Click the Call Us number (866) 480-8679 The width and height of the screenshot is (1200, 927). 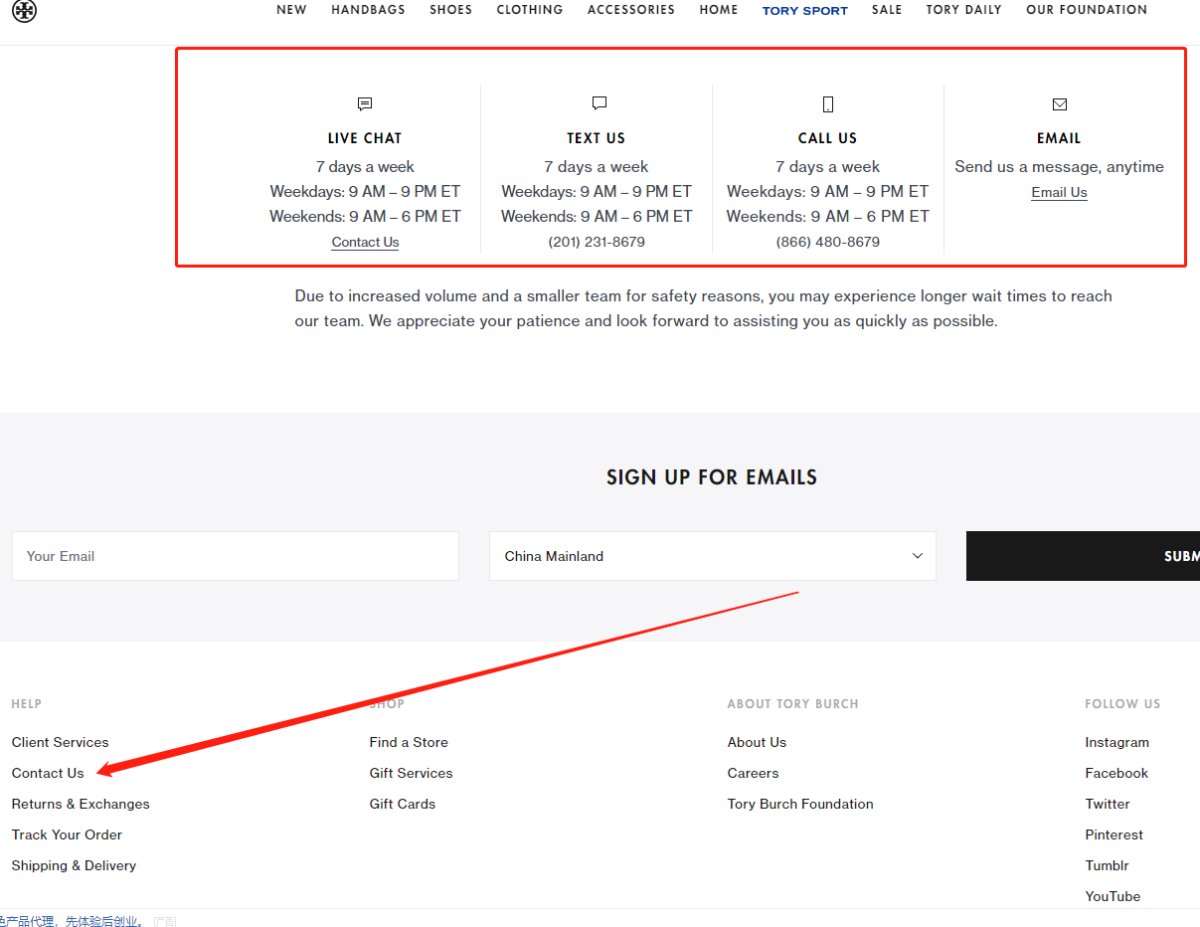pos(828,242)
